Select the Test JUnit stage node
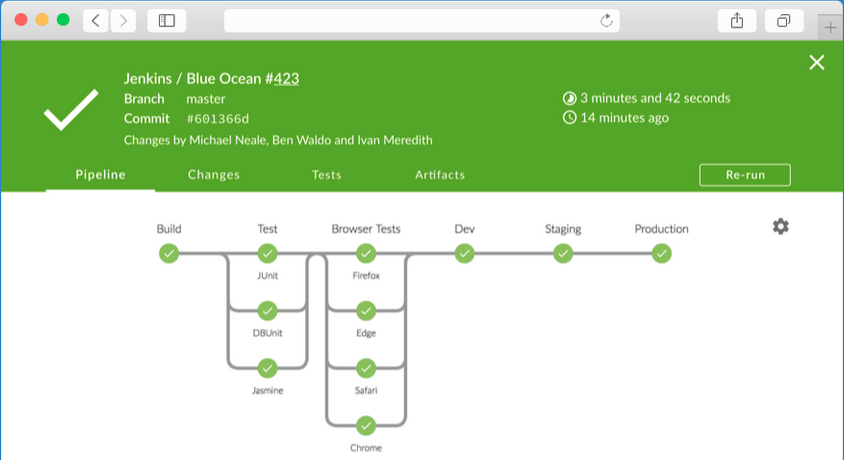The width and height of the screenshot is (844, 462). pyautogui.click(x=268, y=253)
